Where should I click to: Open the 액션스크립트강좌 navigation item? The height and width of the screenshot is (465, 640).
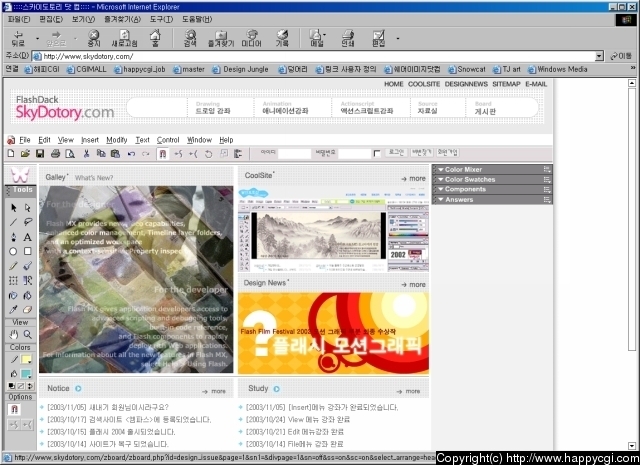pos(367,111)
